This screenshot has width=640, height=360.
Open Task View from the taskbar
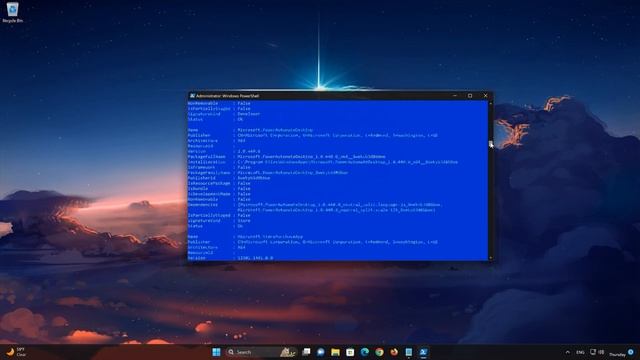click(306, 352)
